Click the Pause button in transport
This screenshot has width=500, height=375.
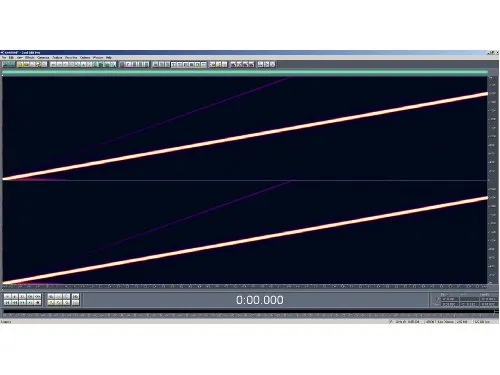[x=22, y=296]
